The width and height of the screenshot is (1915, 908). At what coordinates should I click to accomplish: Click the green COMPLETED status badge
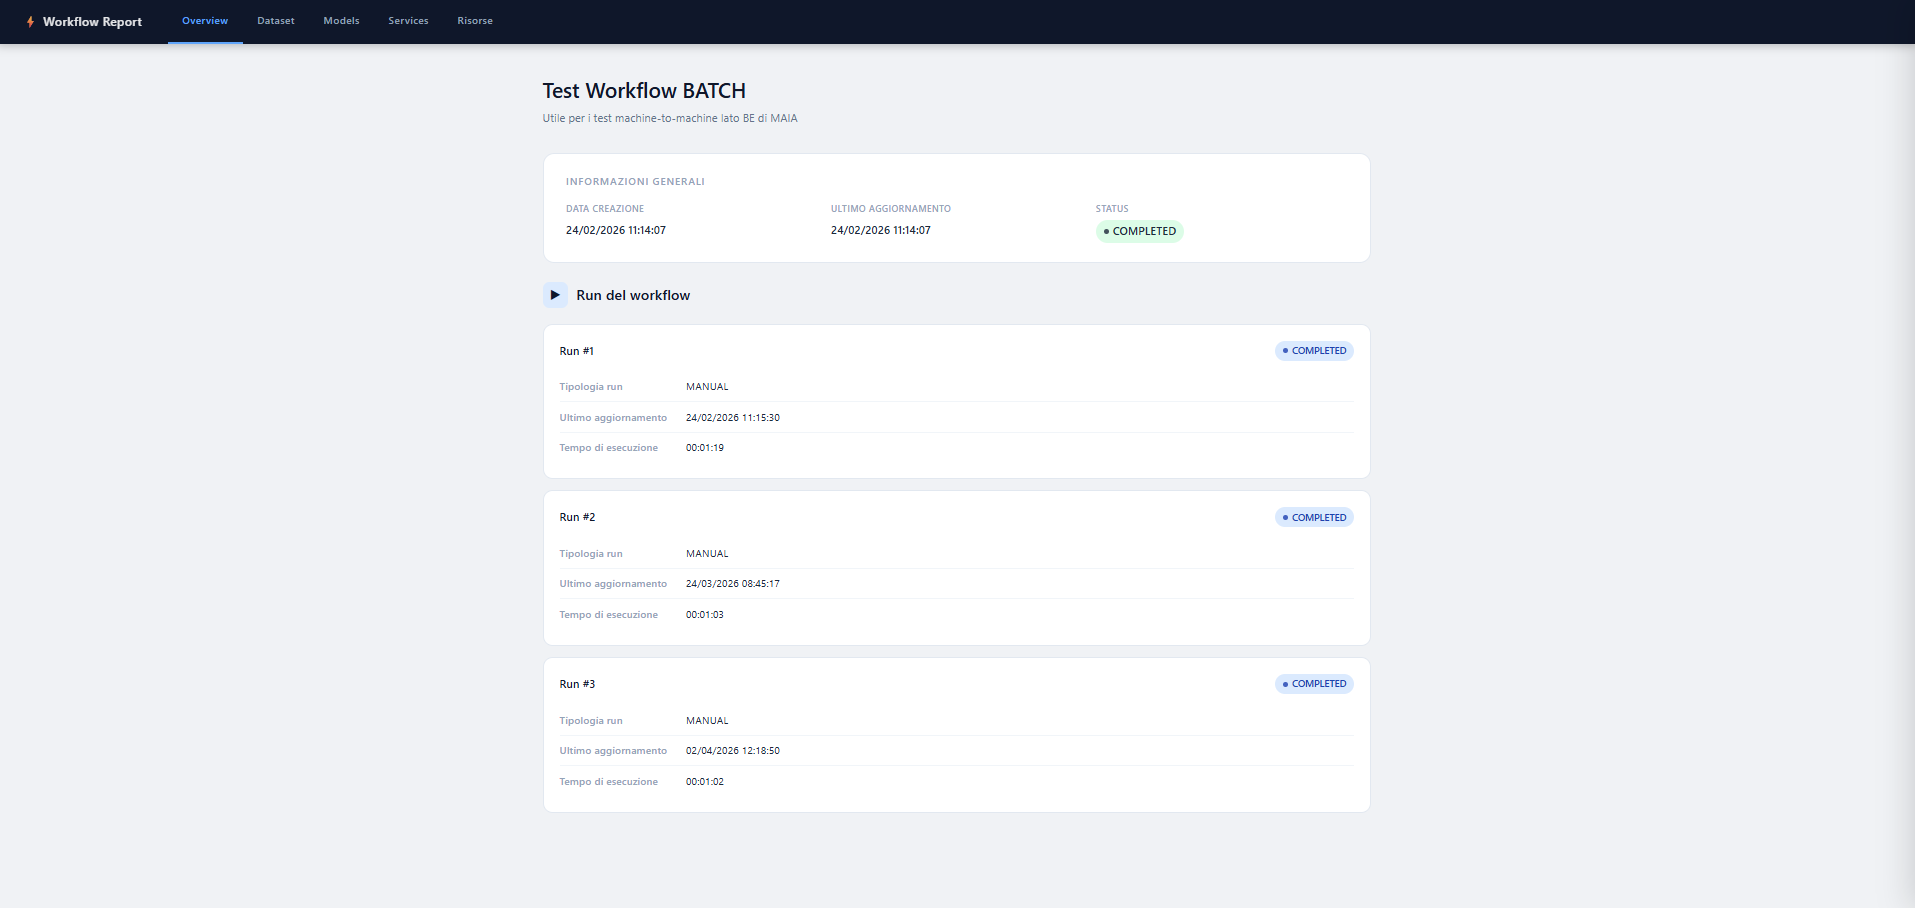coord(1139,231)
